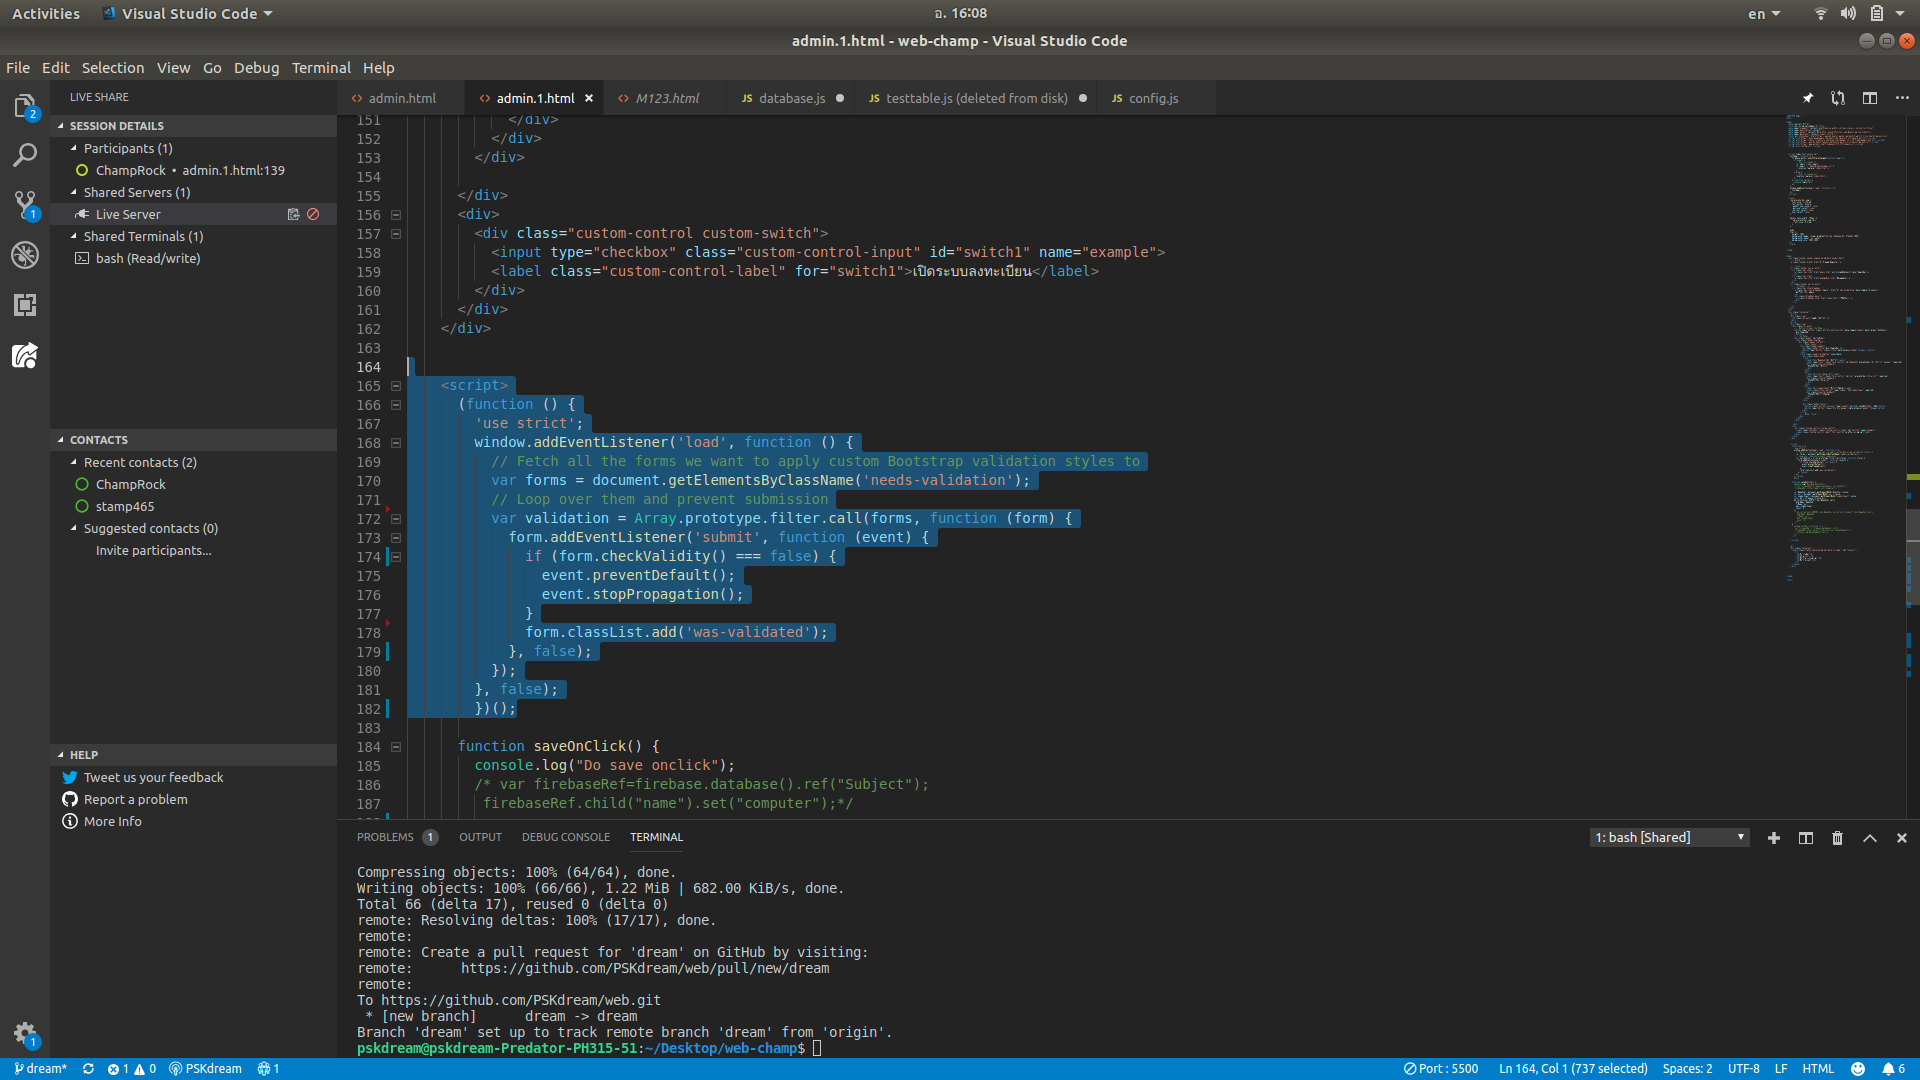Open the Source Control view icon
This screenshot has height=1080, width=1920.
(x=25, y=205)
